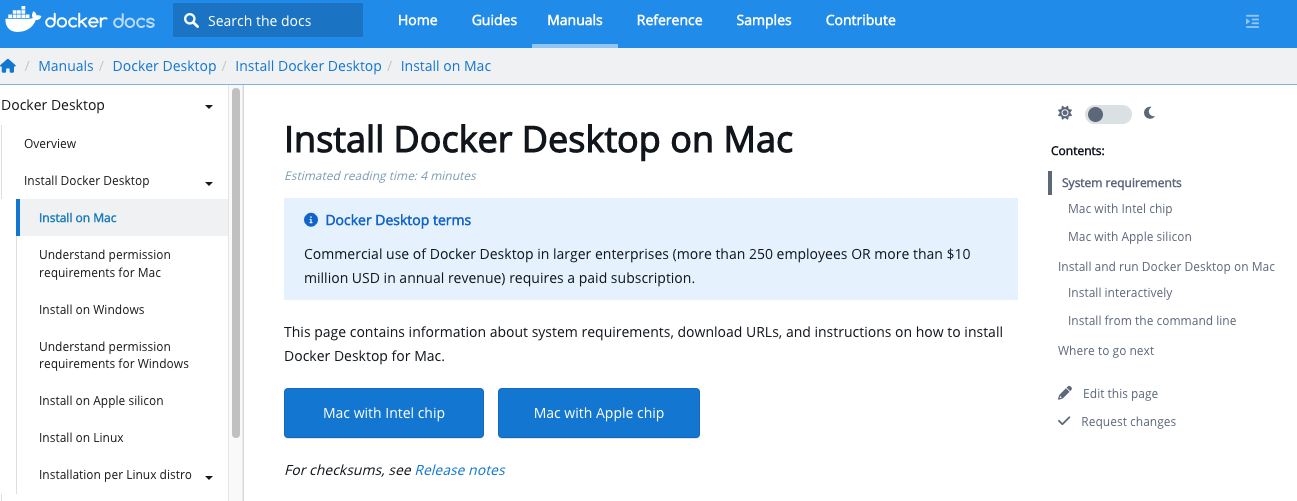Click Edit this page link text
1297x501 pixels.
coord(1120,394)
